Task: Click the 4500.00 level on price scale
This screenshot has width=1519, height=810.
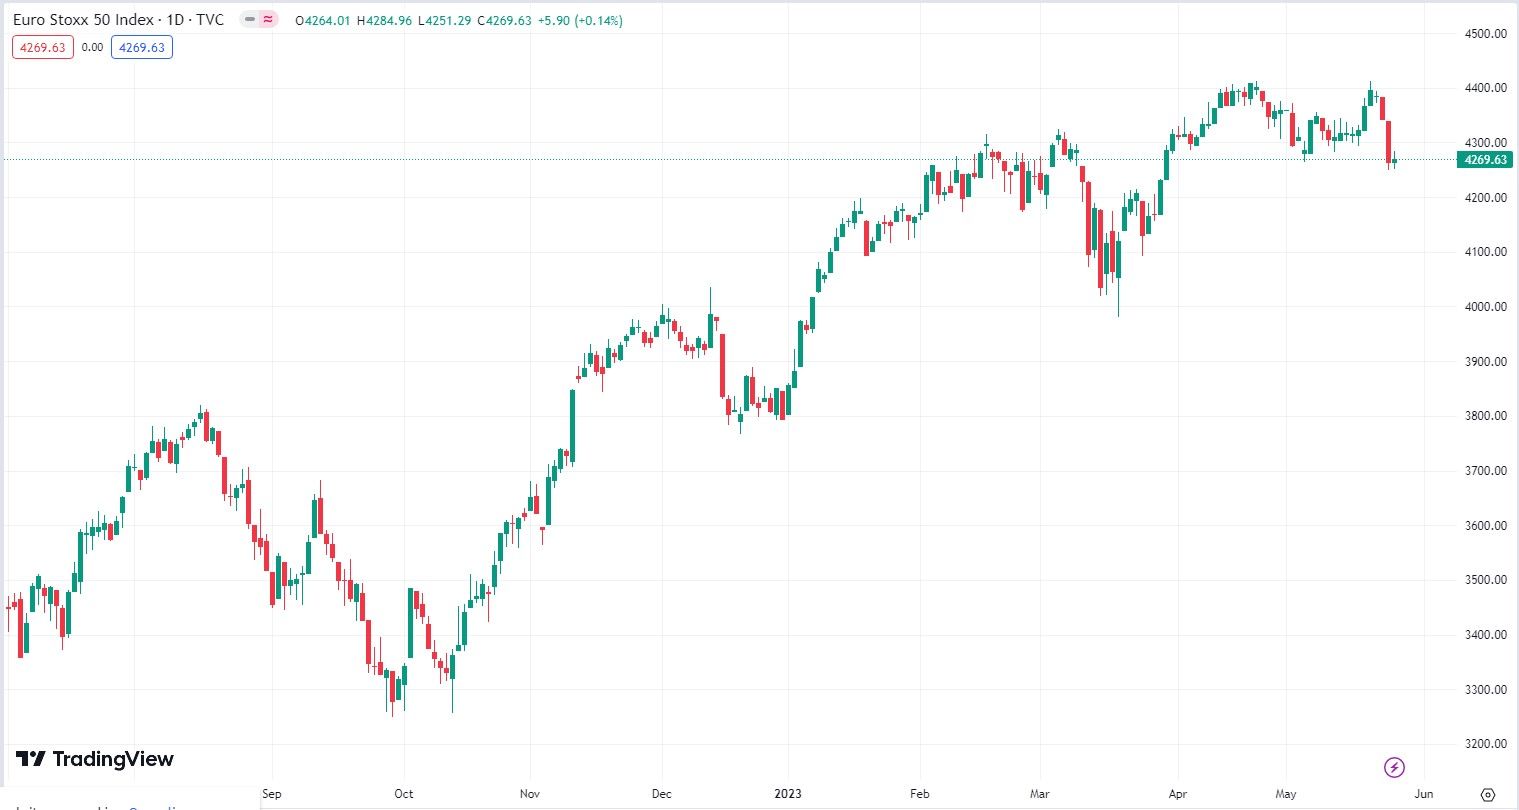Action: click(x=1485, y=34)
